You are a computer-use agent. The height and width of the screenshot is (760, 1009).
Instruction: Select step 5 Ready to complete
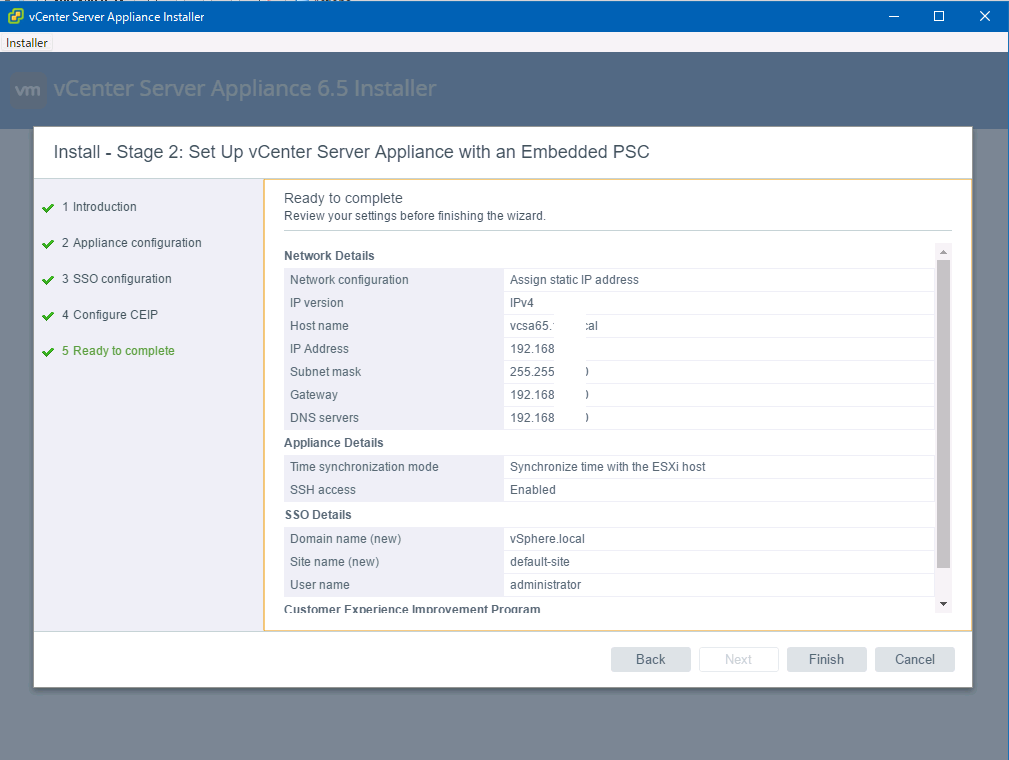coord(118,351)
